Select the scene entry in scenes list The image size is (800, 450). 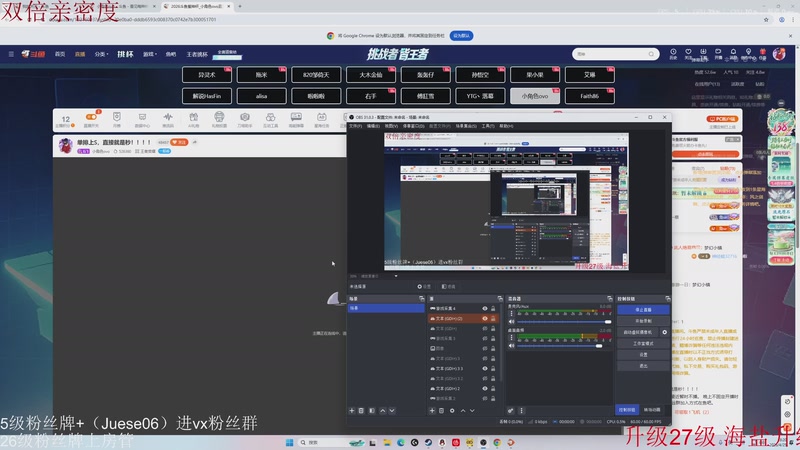coord(386,308)
